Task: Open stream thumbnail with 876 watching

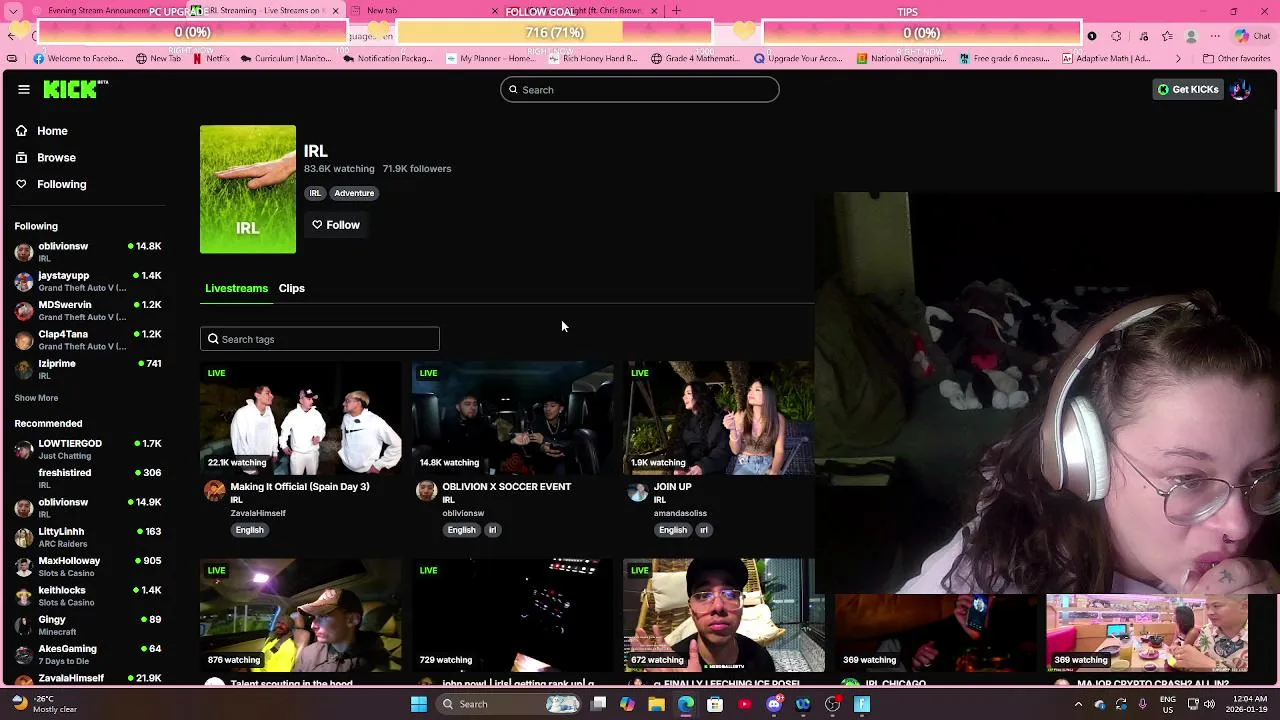Action: tap(301, 615)
